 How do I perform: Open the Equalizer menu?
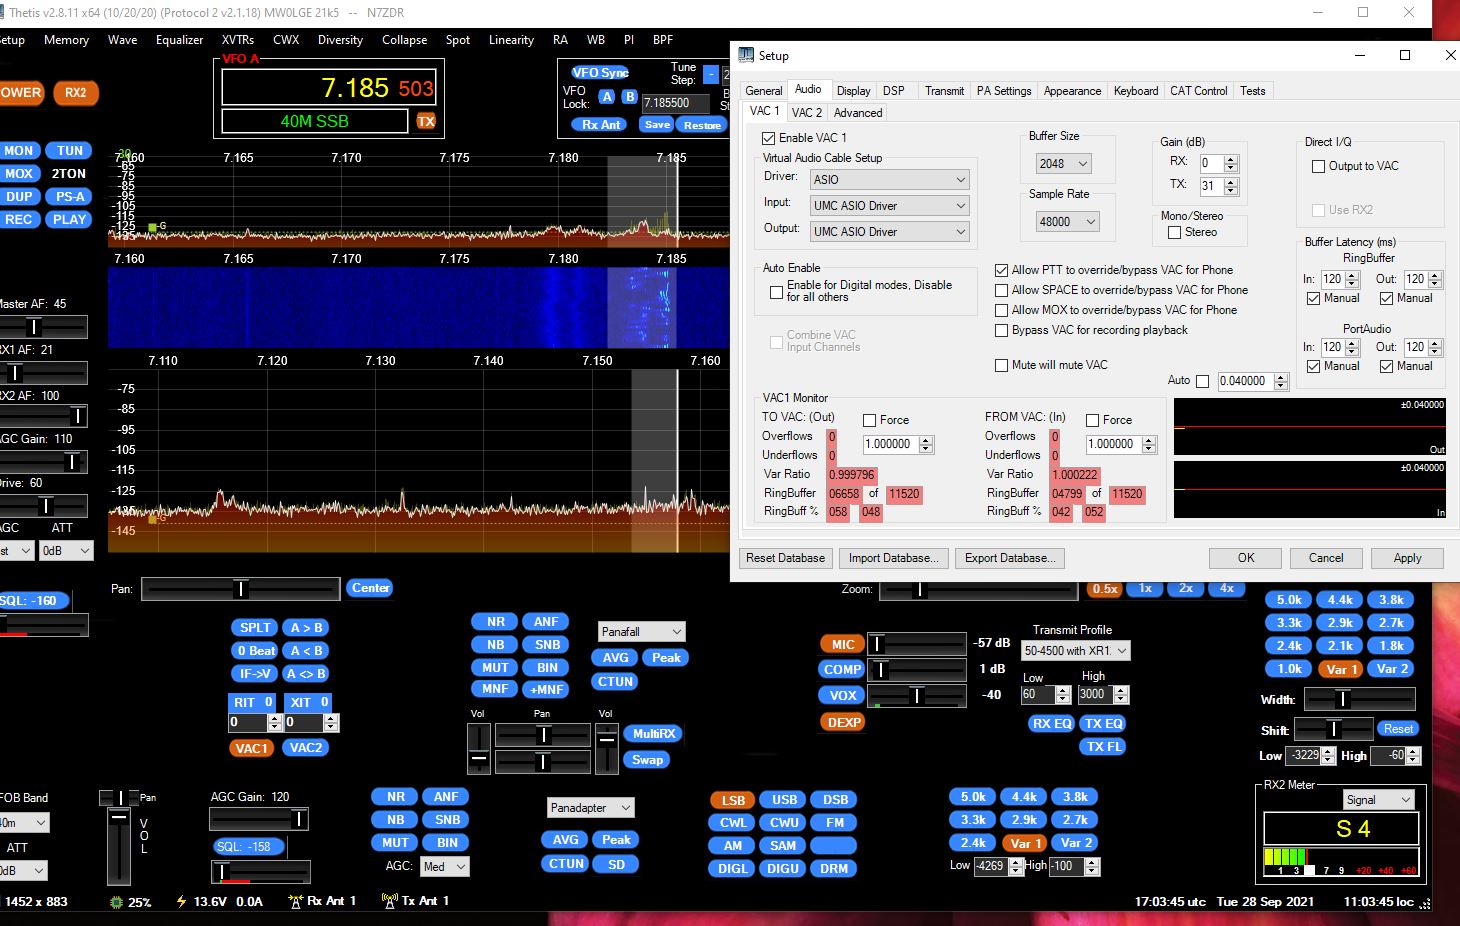pyautogui.click(x=180, y=40)
